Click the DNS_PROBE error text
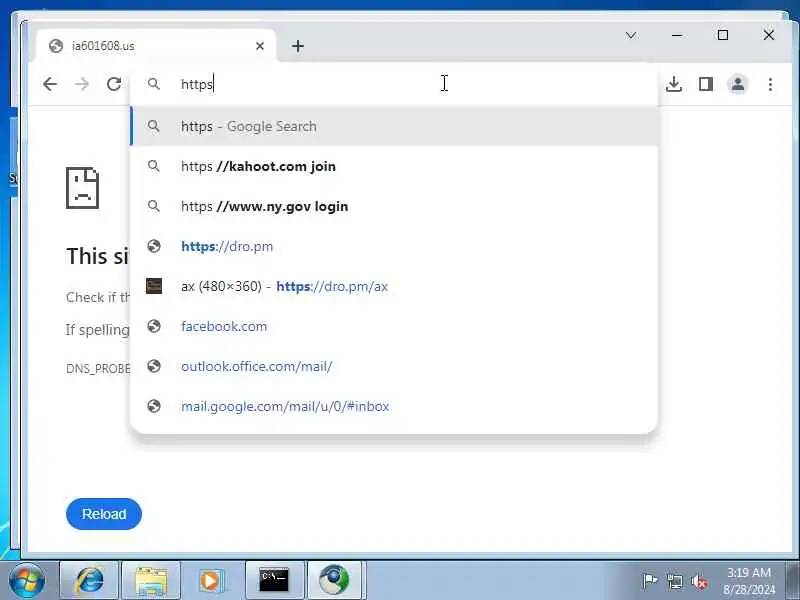Image resolution: width=800 pixels, height=600 pixels. click(98, 368)
